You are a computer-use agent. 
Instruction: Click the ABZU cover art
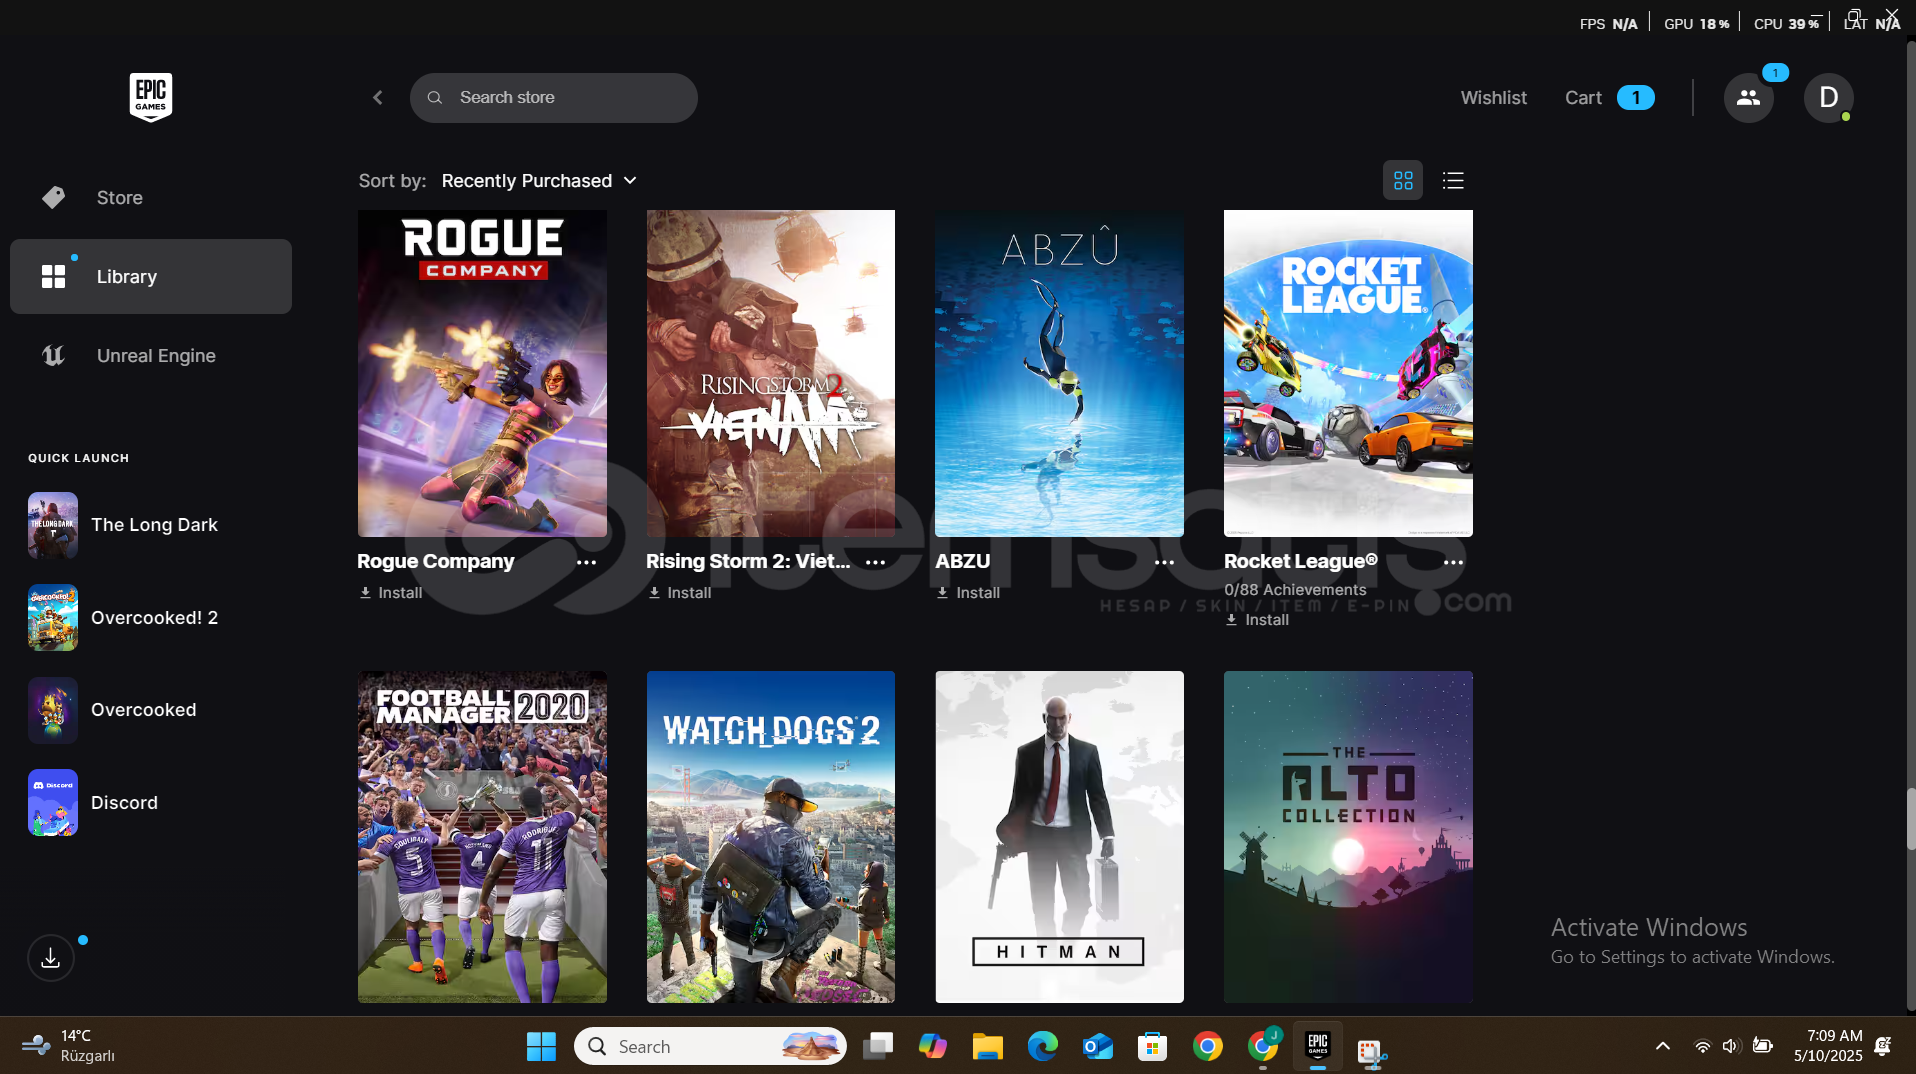pyautogui.click(x=1059, y=373)
